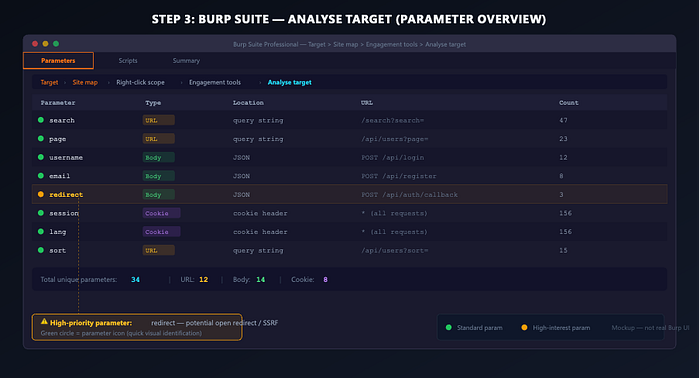Click the count value 47
Viewport: 700px width, 378px height.
point(563,120)
